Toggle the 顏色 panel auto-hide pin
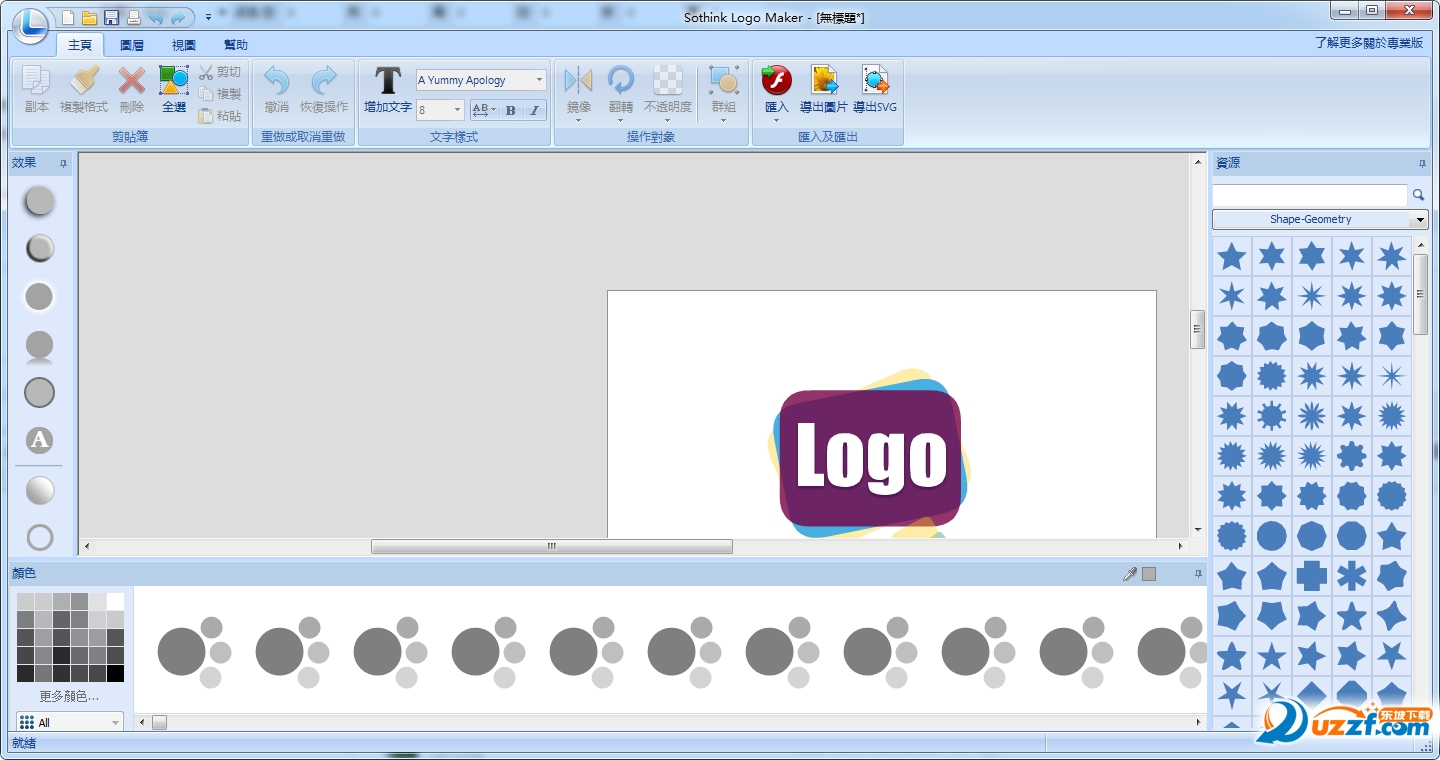Viewport: 1440px width, 760px height. click(x=1198, y=574)
